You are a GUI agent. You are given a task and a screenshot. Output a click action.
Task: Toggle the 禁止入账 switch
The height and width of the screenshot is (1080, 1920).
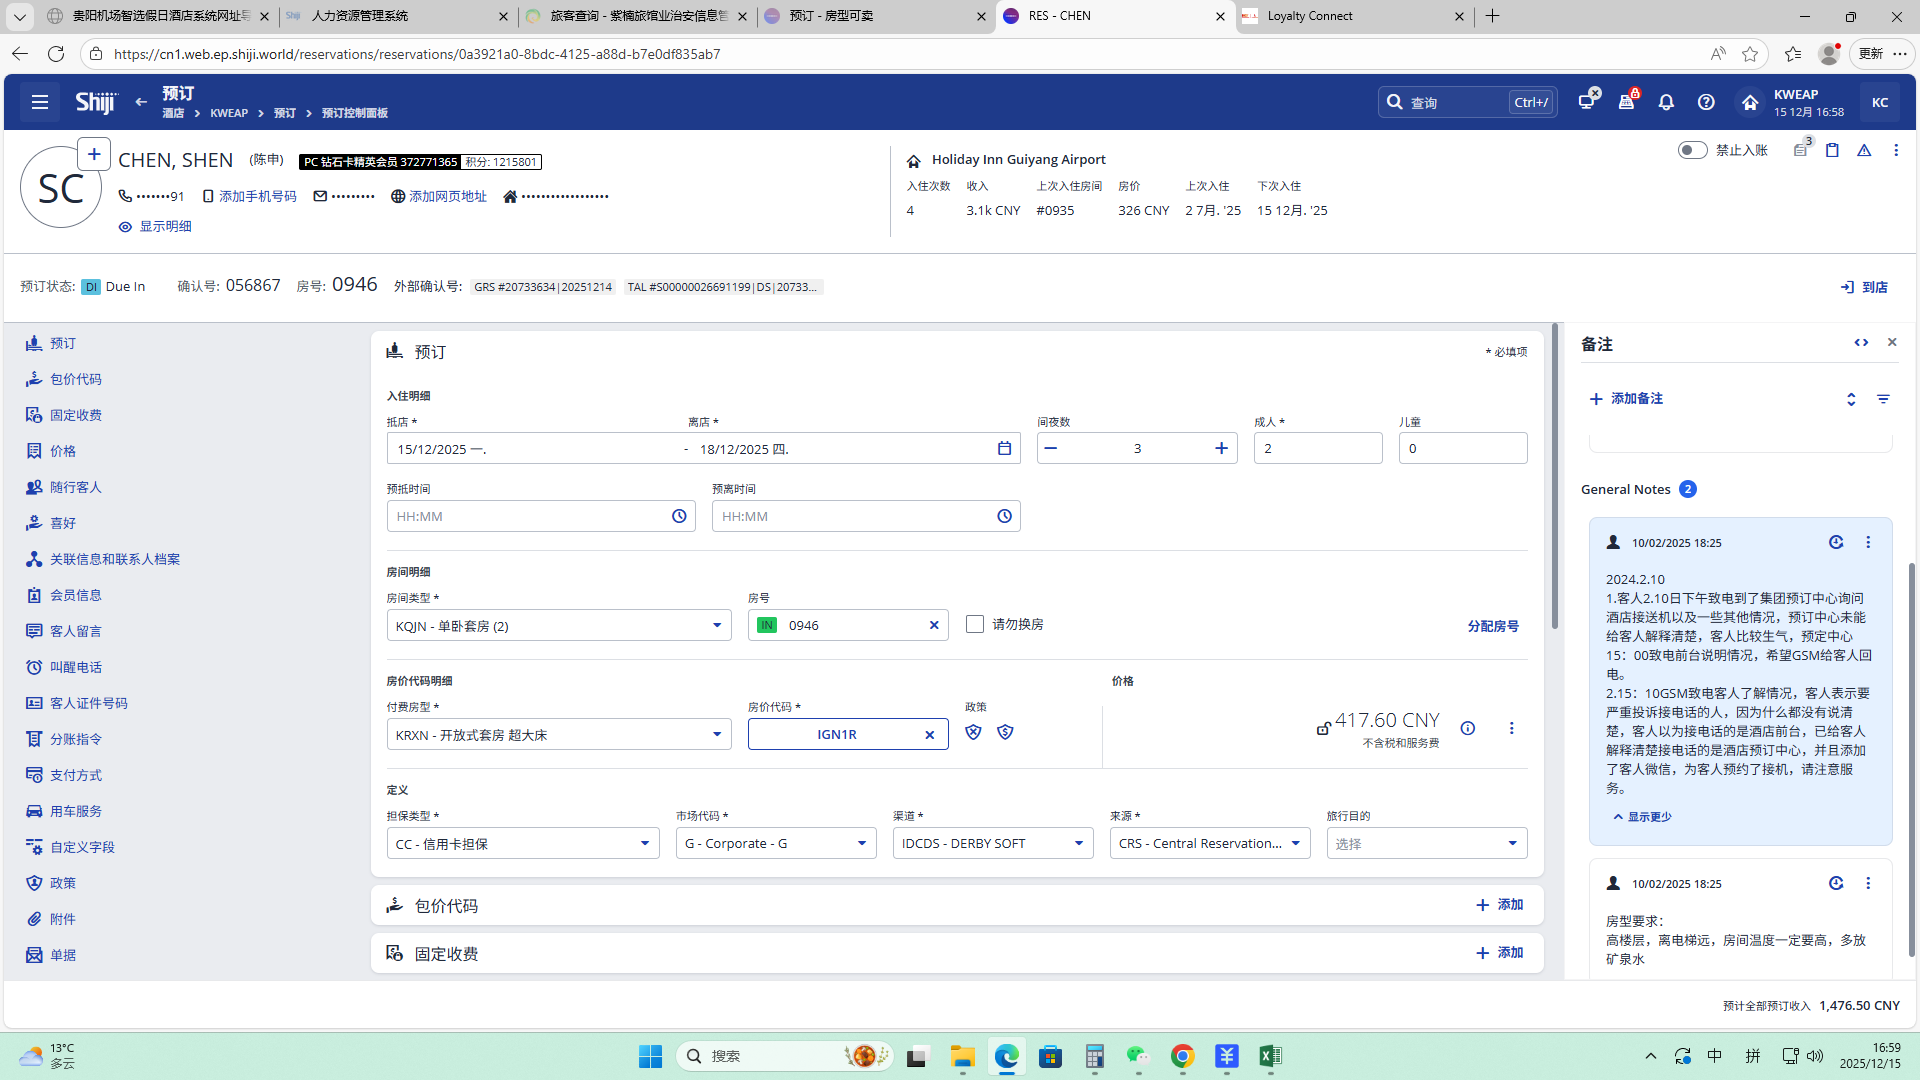coord(1692,150)
